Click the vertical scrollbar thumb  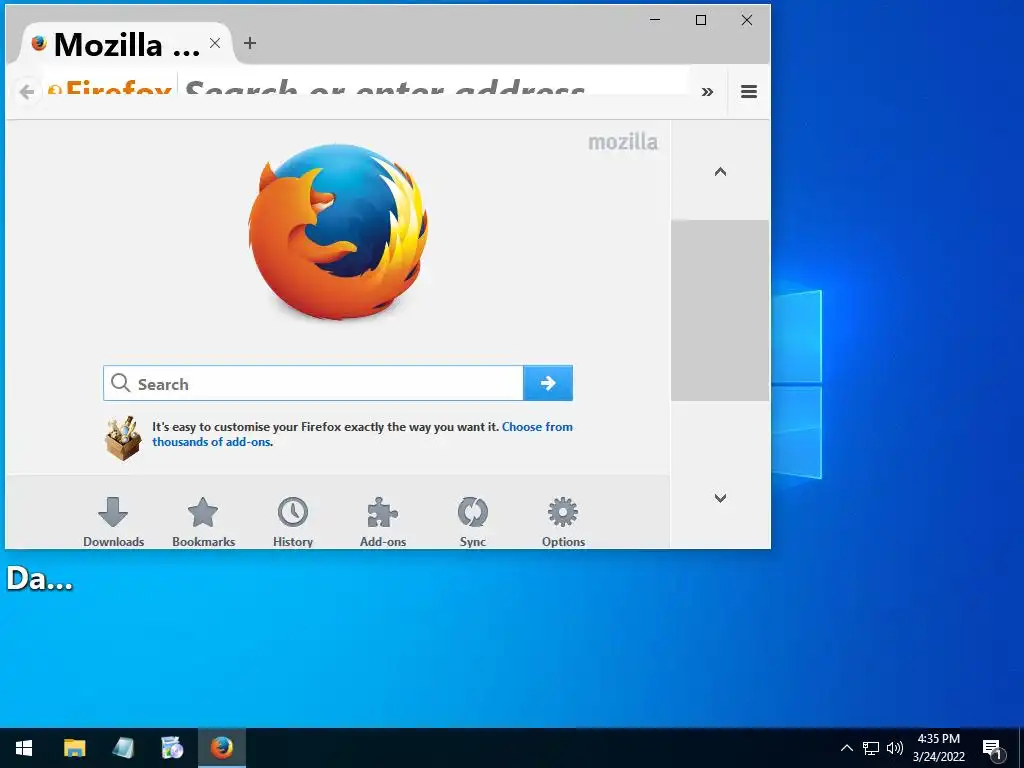coord(720,310)
